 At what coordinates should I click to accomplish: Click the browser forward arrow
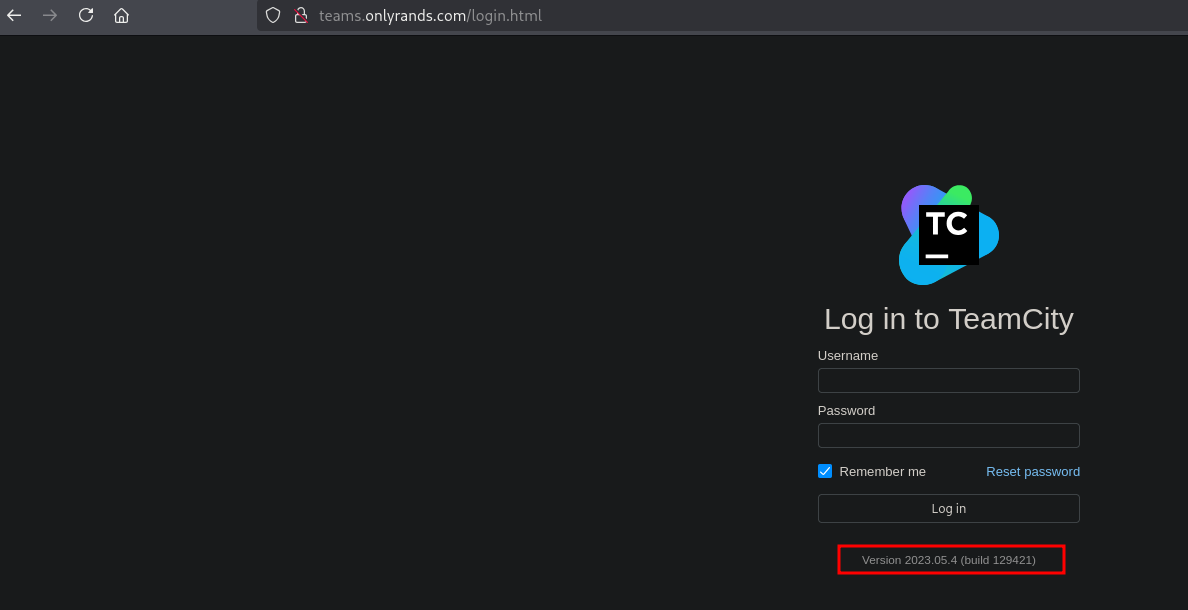[x=50, y=15]
